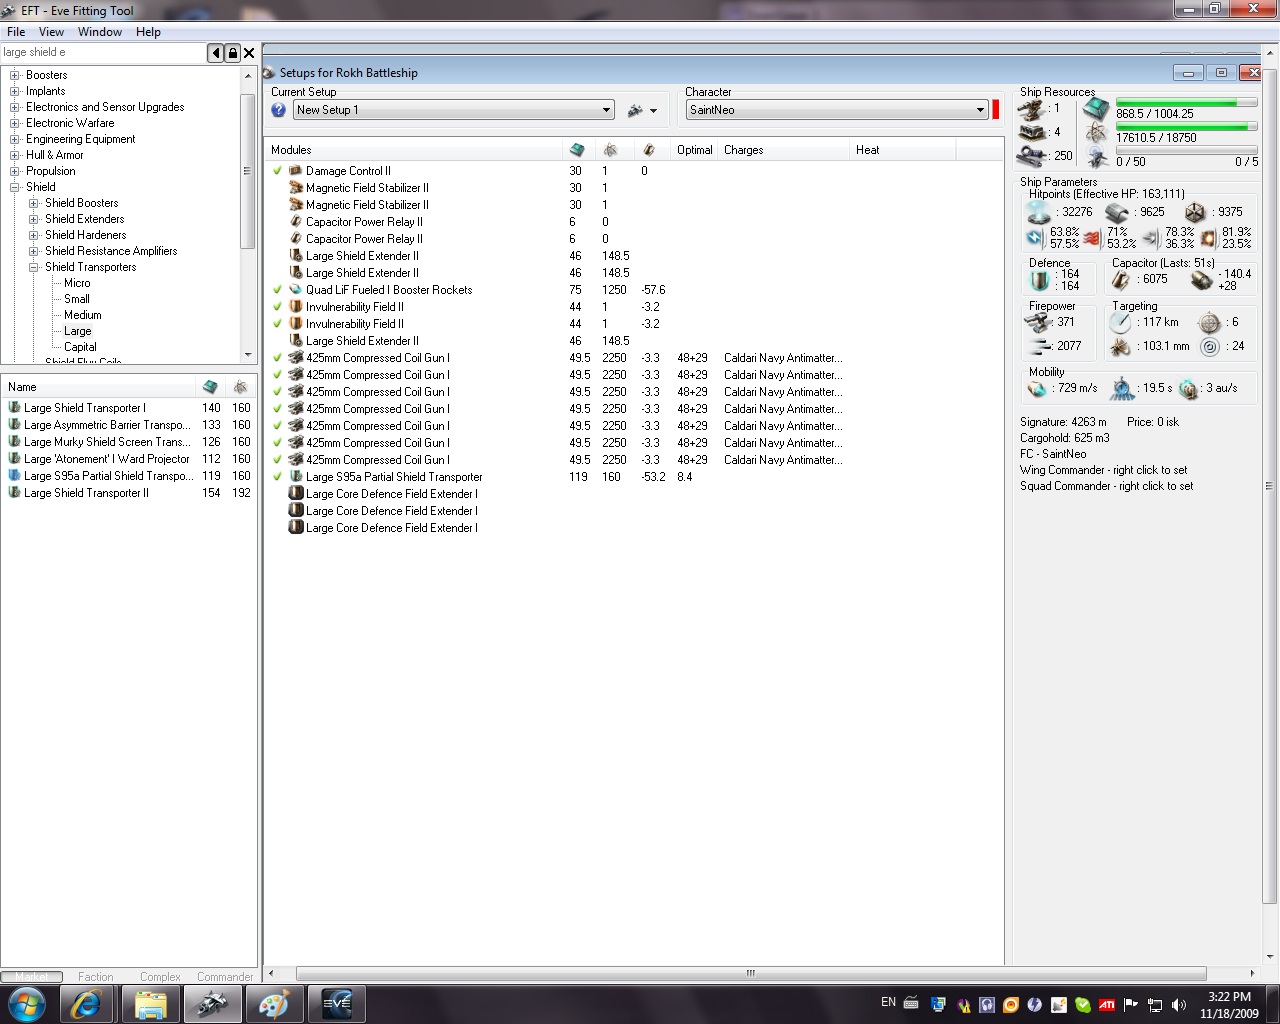This screenshot has width=1280, height=1024.
Task: Click the lock icon beside search box
Action: (232, 53)
